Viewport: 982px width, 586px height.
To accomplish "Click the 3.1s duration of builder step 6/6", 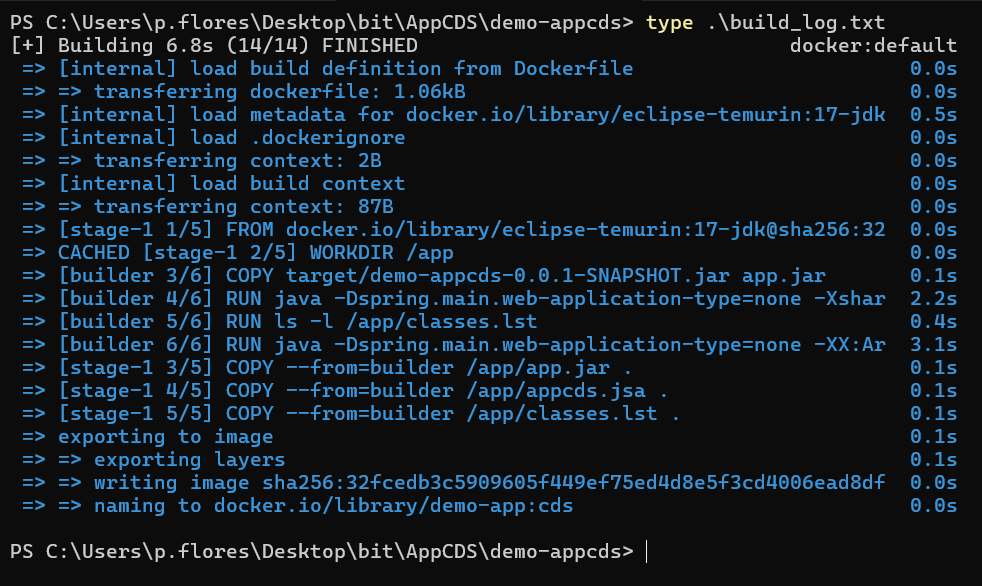I will tap(933, 345).
